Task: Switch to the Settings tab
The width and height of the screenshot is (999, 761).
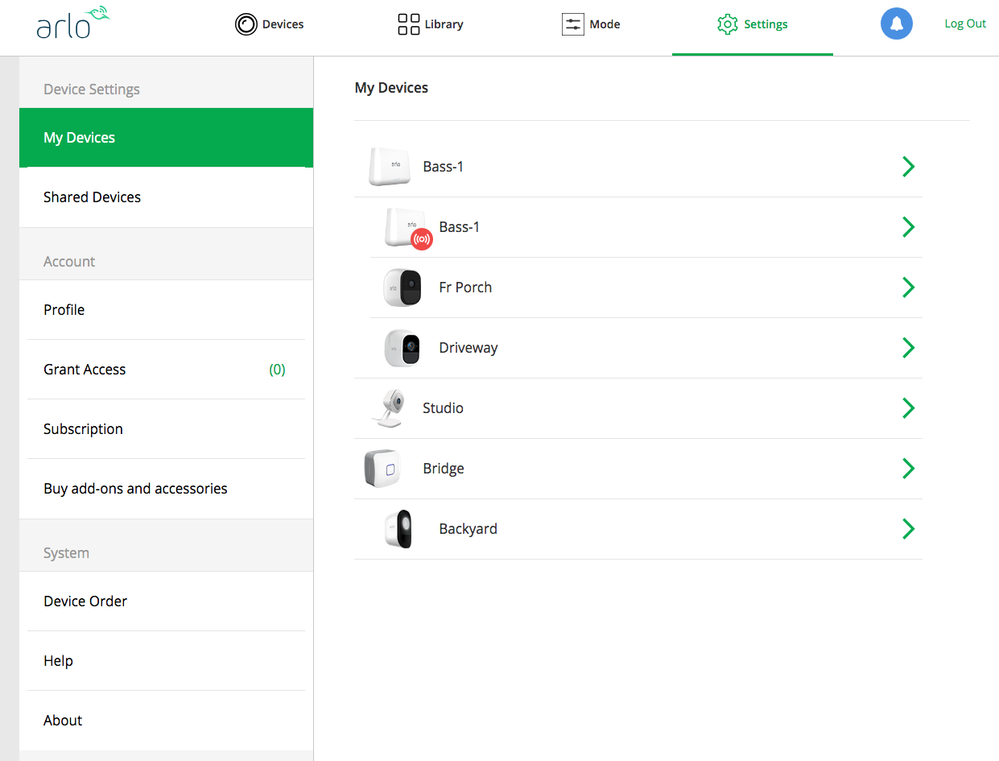Action: pos(752,24)
